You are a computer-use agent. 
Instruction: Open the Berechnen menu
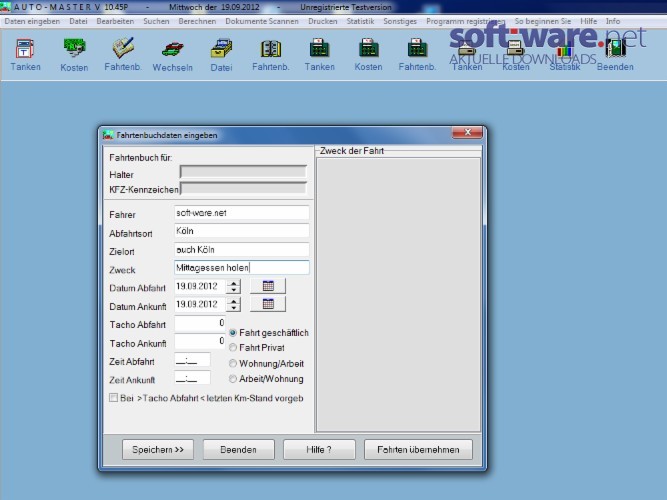click(x=197, y=21)
